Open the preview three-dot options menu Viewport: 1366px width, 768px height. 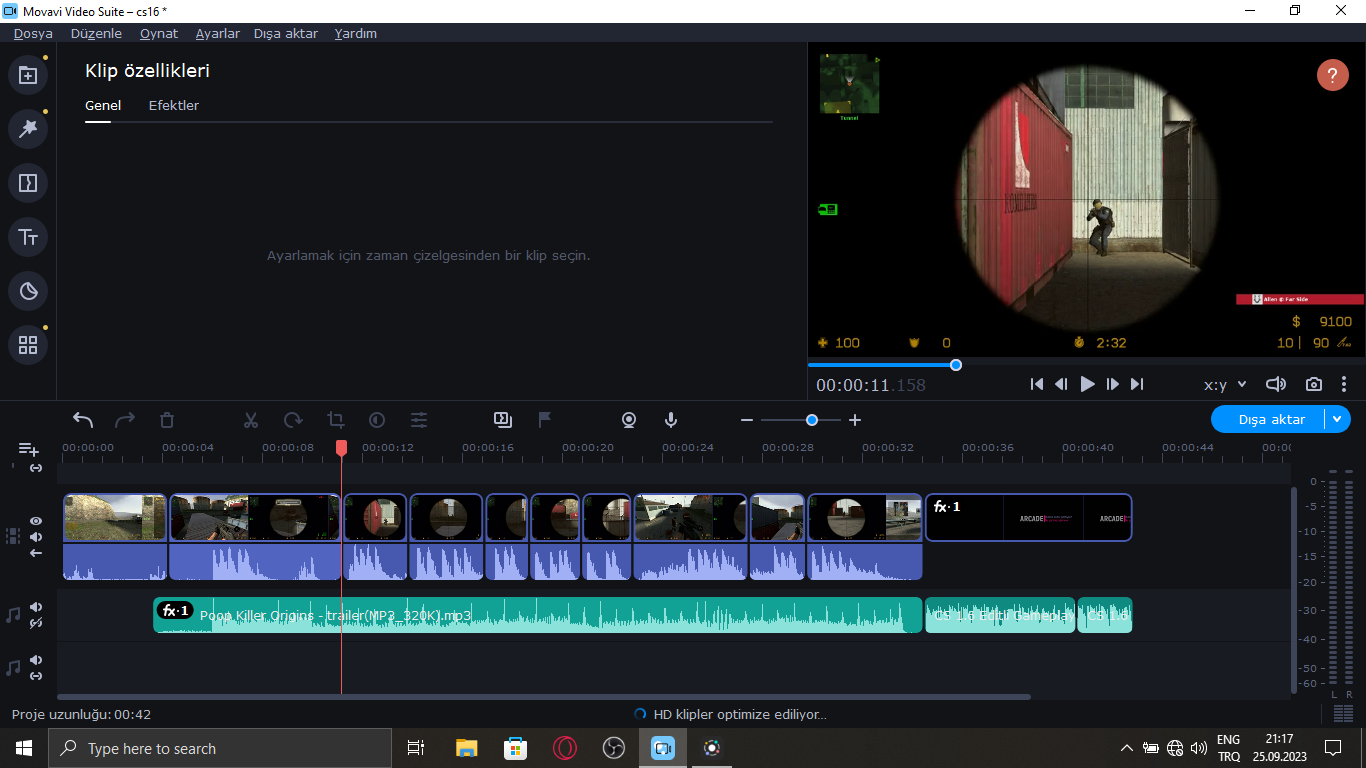click(x=1344, y=384)
